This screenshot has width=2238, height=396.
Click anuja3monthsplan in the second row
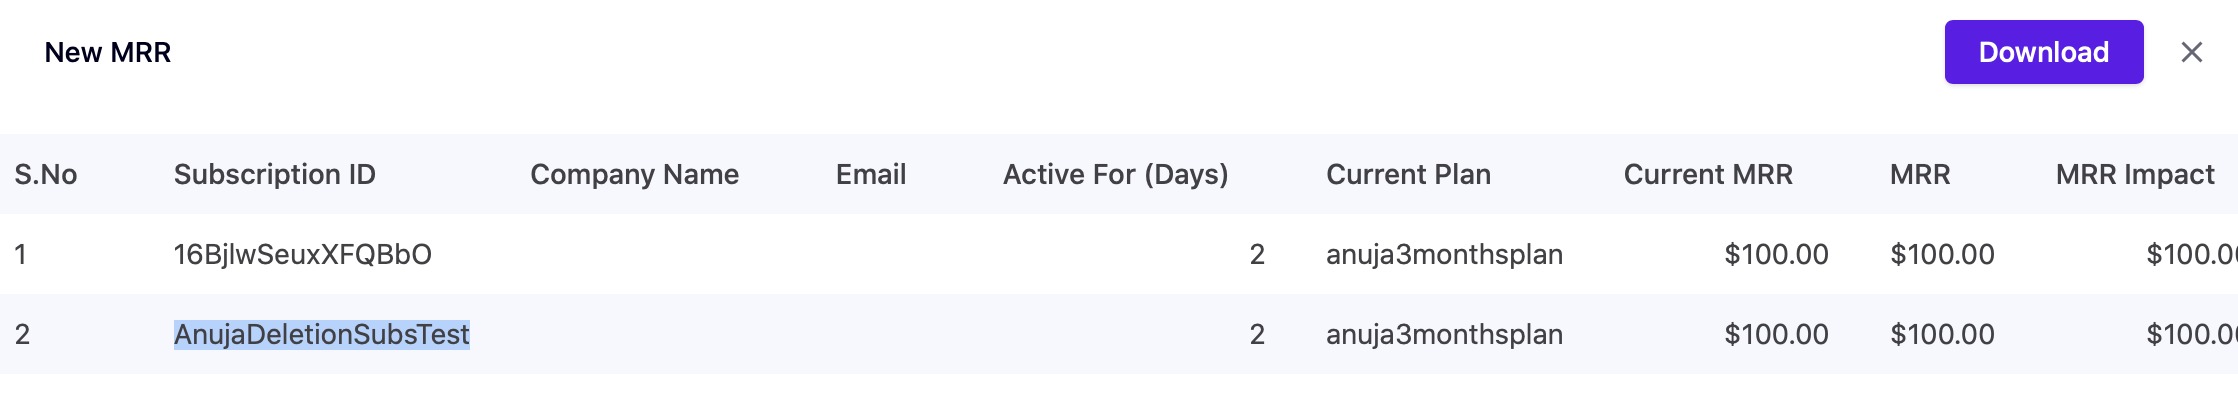click(x=1444, y=334)
